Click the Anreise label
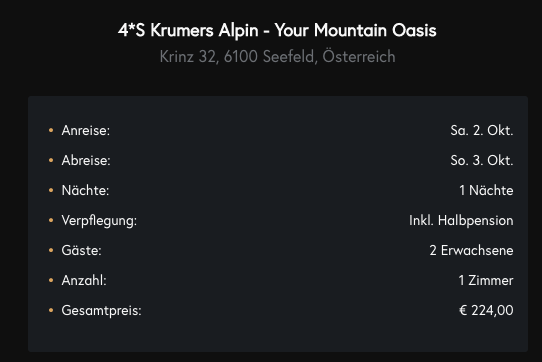 point(86,130)
